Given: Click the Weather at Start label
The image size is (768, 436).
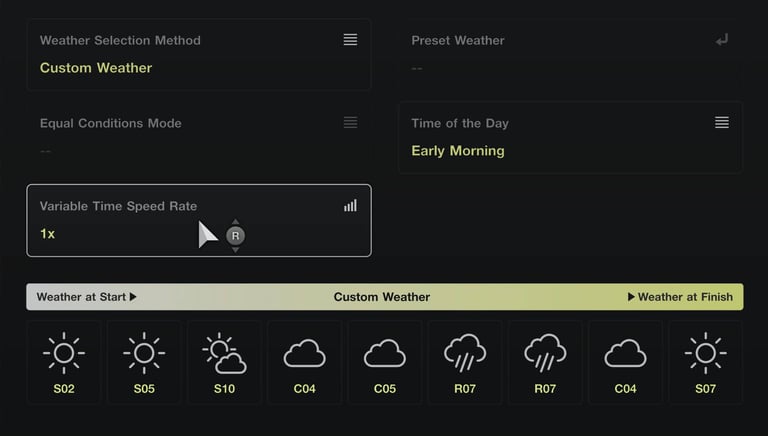Looking at the screenshot, I should [86, 297].
